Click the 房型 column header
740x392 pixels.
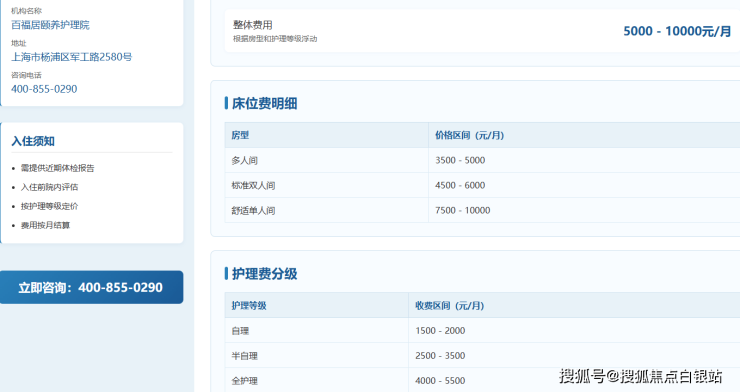pyautogui.click(x=240, y=135)
